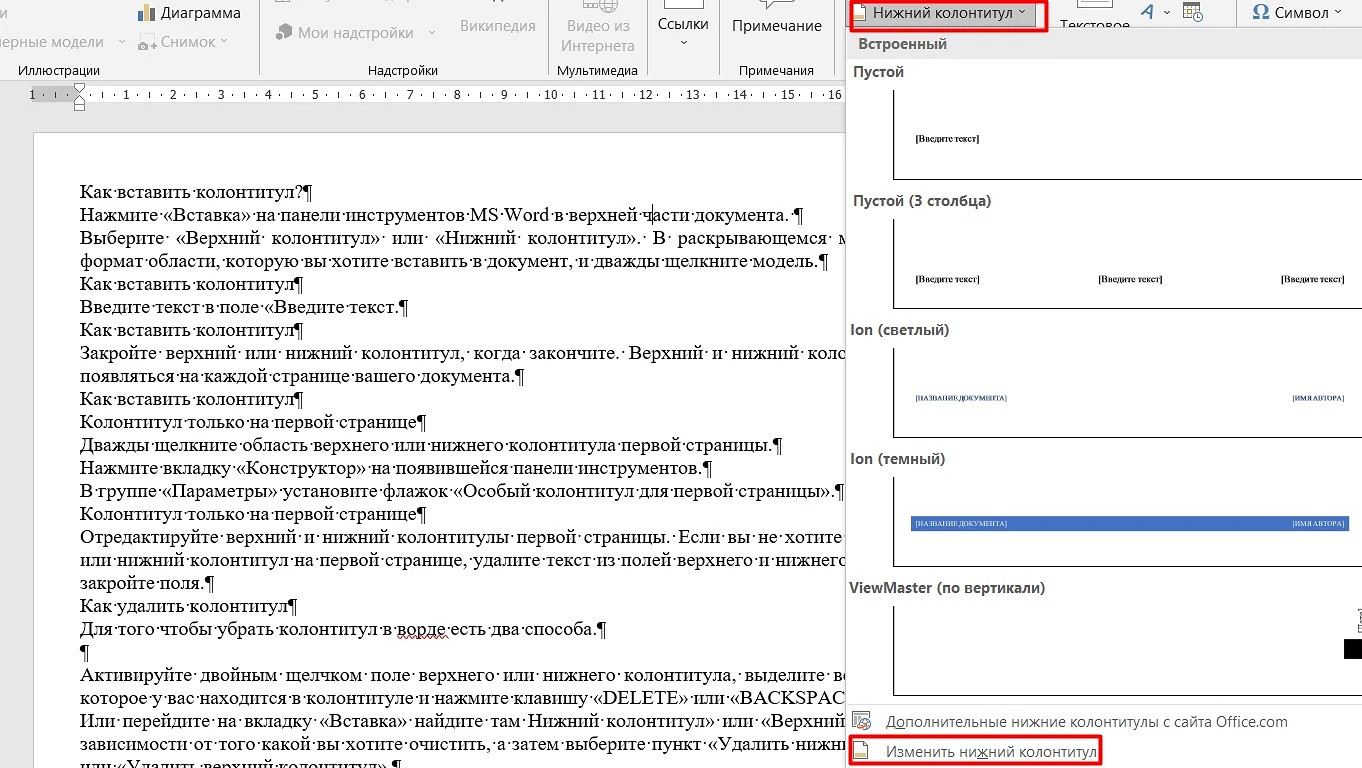This screenshot has height=768, width=1362.
Task: Open the Нижний колонтитул dropdown
Action: 944,13
